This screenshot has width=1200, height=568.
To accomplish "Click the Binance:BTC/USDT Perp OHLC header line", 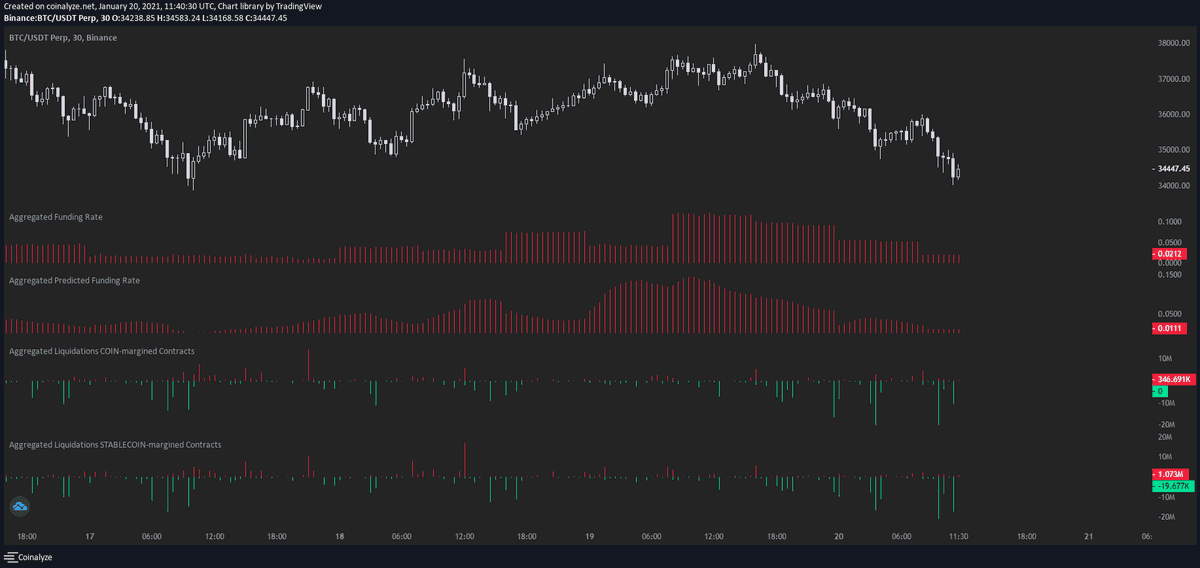I will coord(145,18).
